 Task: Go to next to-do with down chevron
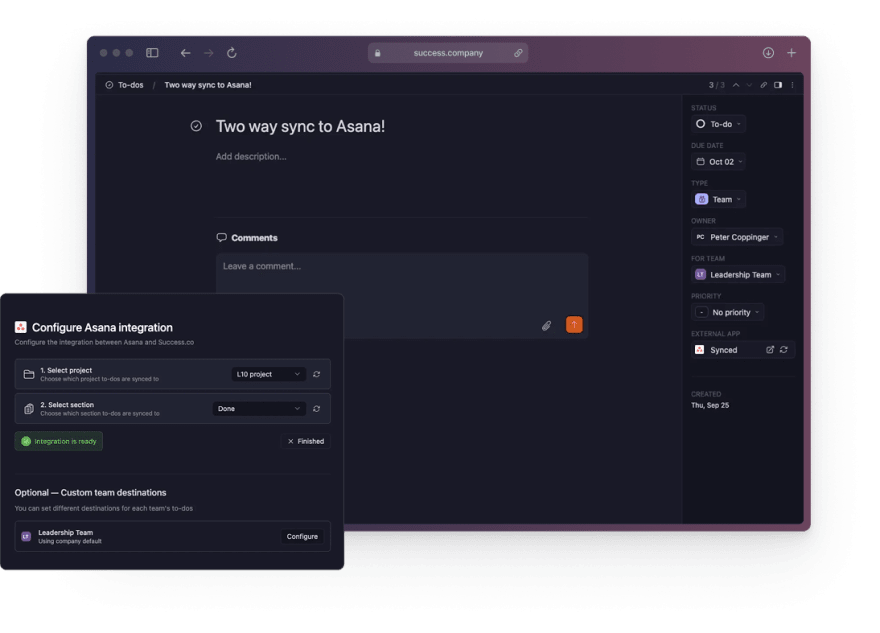pyautogui.click(x=749, y=85)
